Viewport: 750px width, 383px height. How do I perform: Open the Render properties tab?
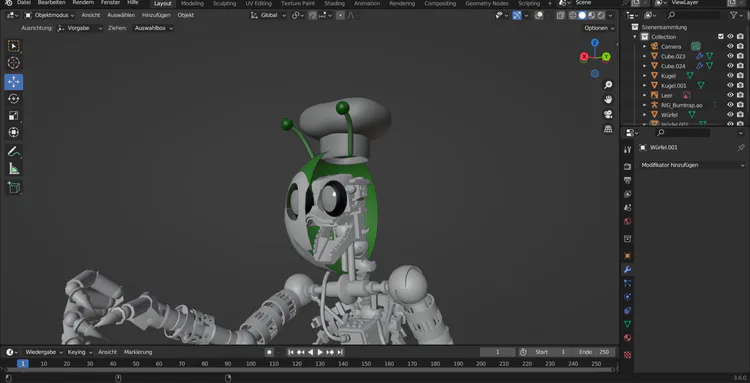click(628, 166)
